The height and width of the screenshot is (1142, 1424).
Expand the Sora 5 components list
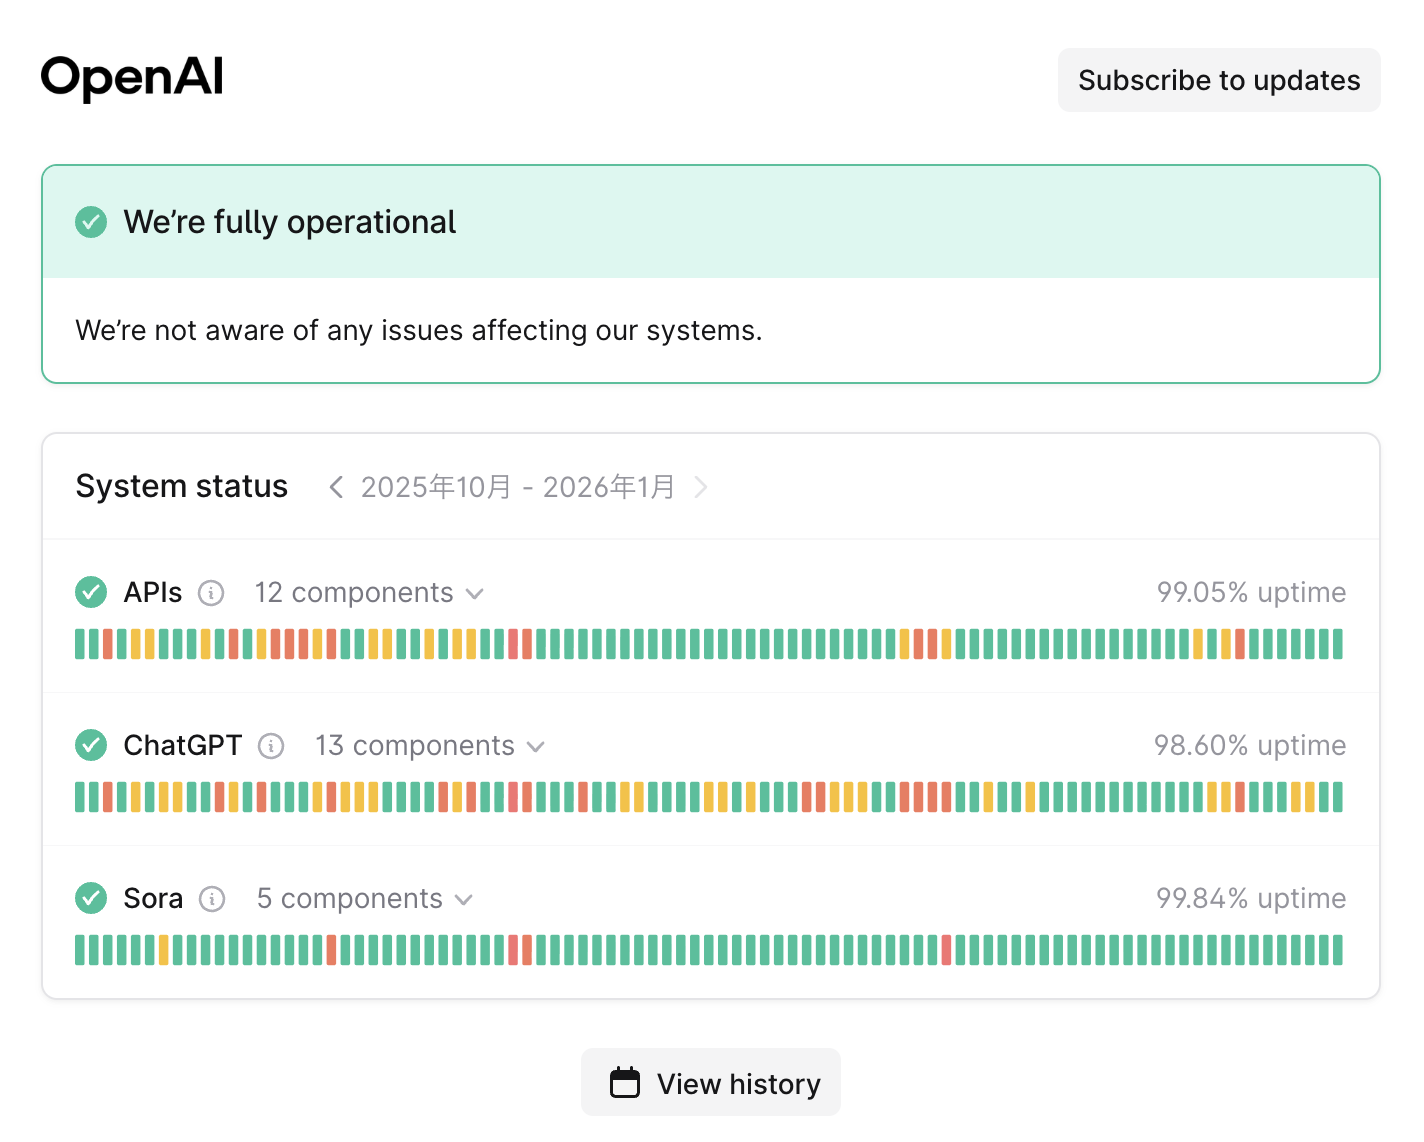364,899
